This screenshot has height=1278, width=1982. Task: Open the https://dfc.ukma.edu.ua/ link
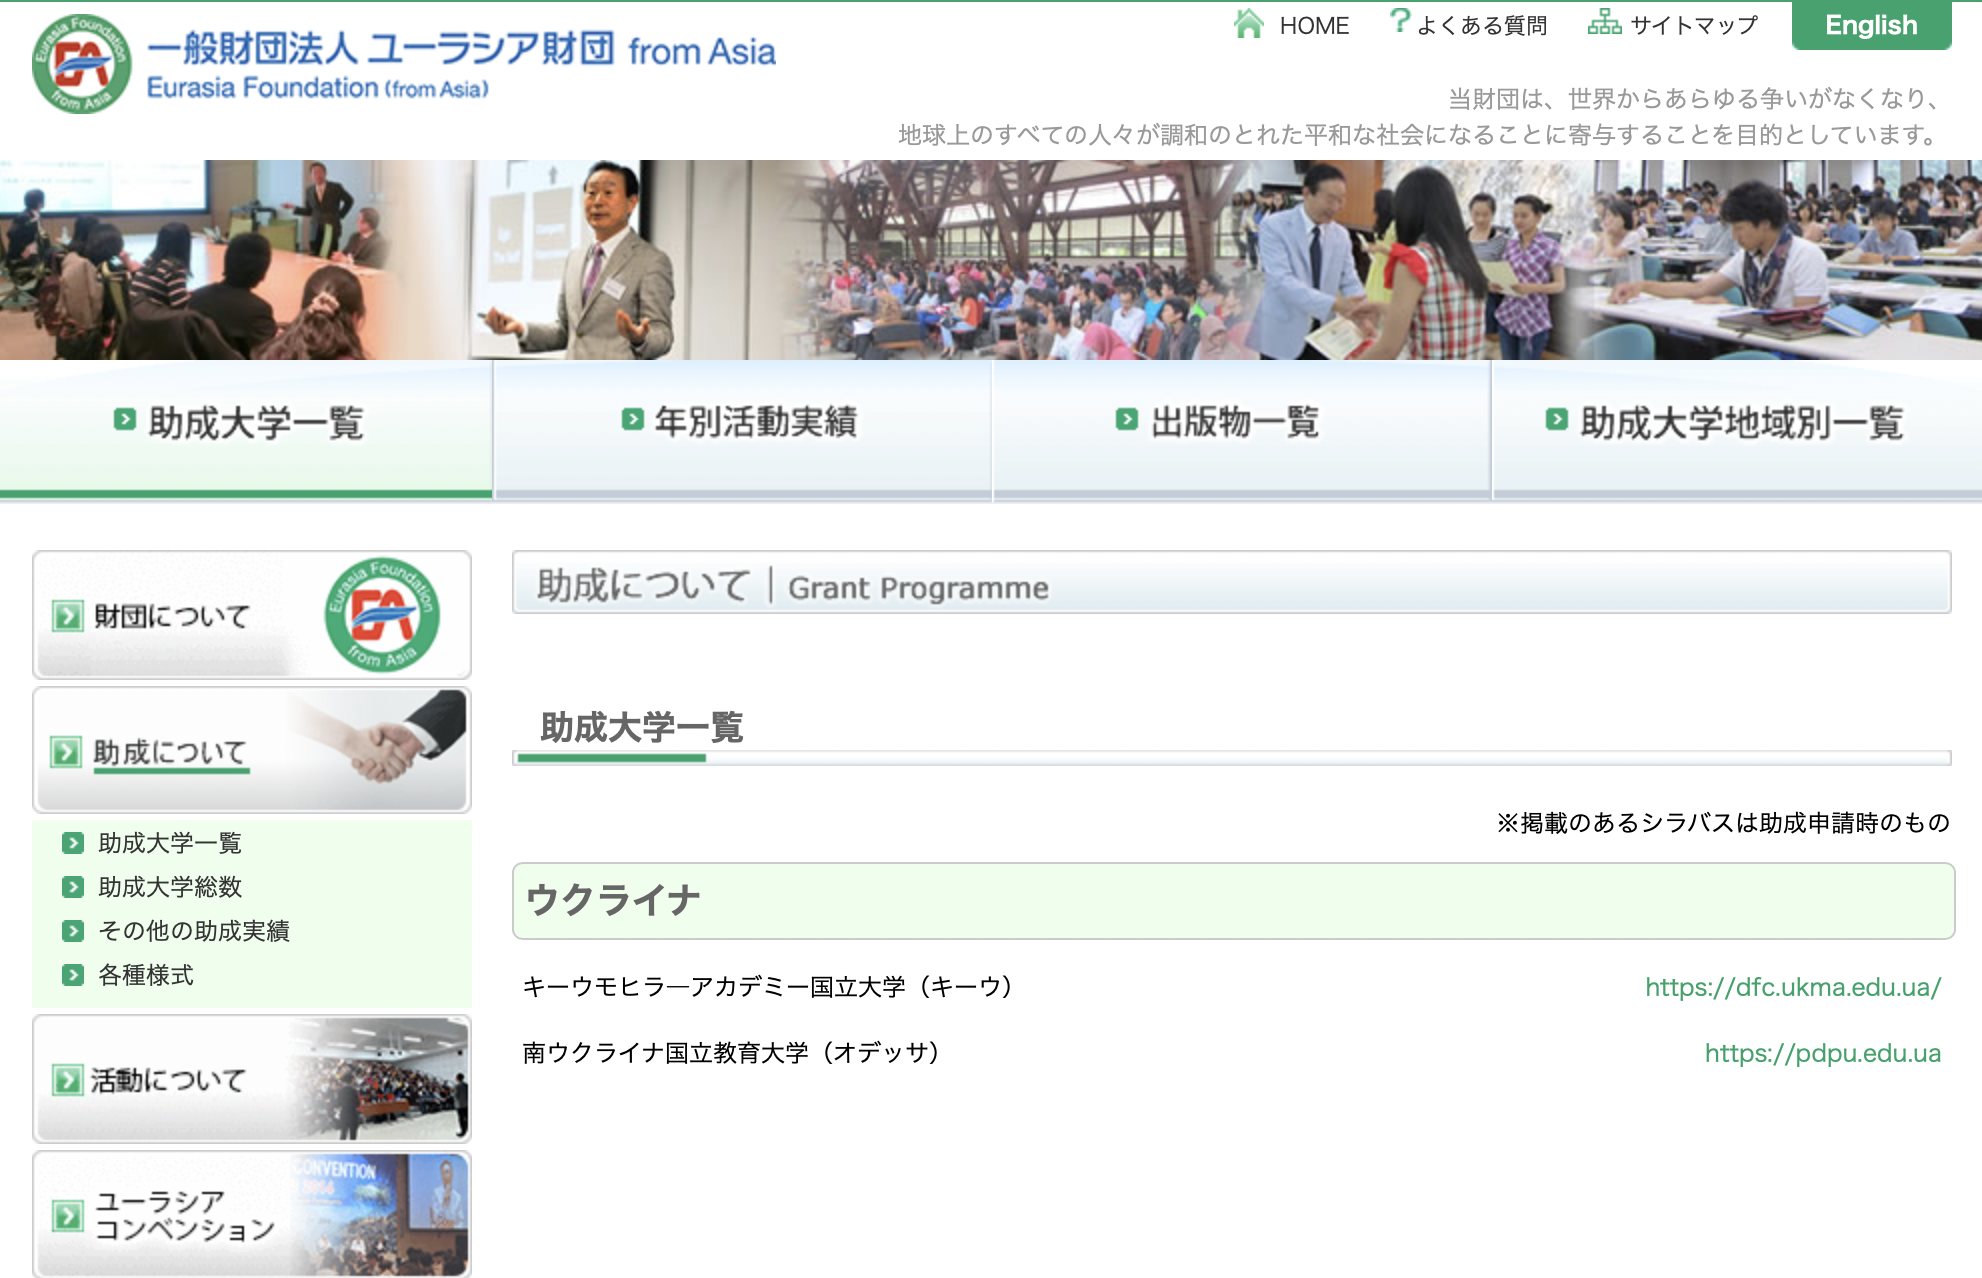click(x=1793, y=988)
